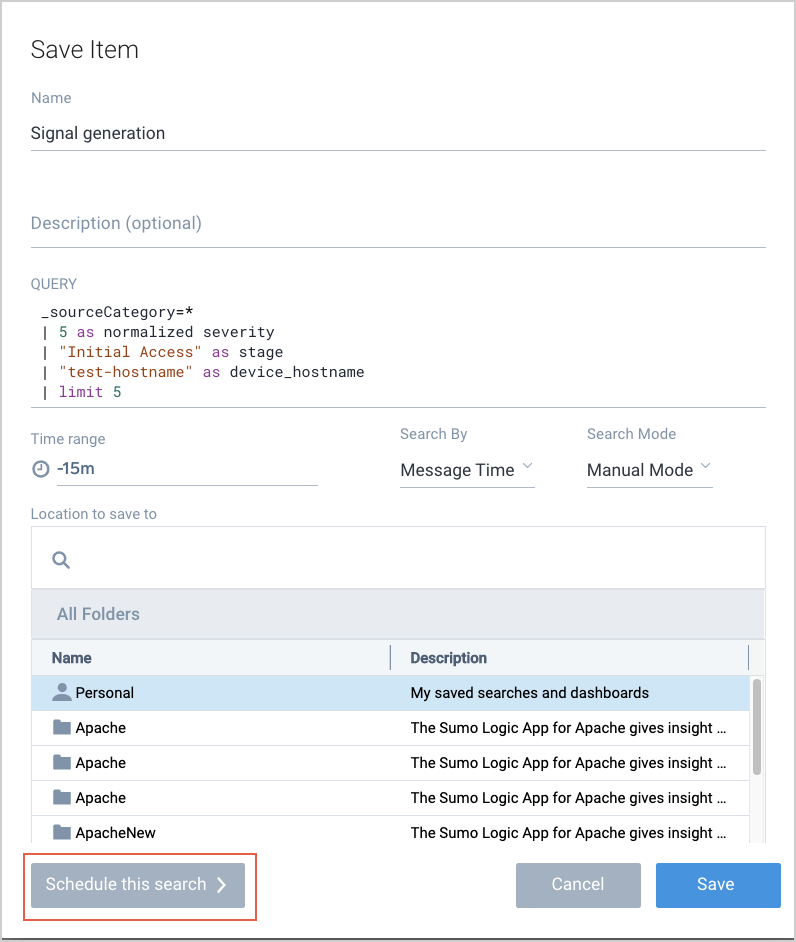Click the clock icon beside time range
796x942 pixels.
41,469
